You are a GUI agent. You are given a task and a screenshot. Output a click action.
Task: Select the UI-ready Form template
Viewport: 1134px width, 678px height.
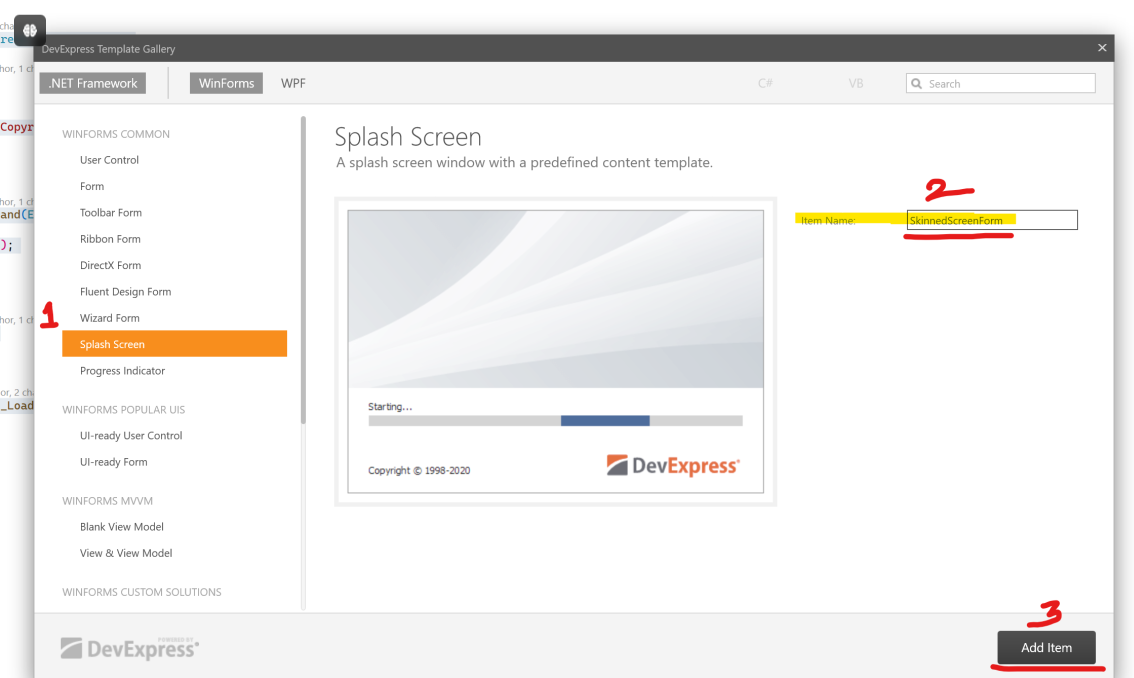tap(114, 462)
